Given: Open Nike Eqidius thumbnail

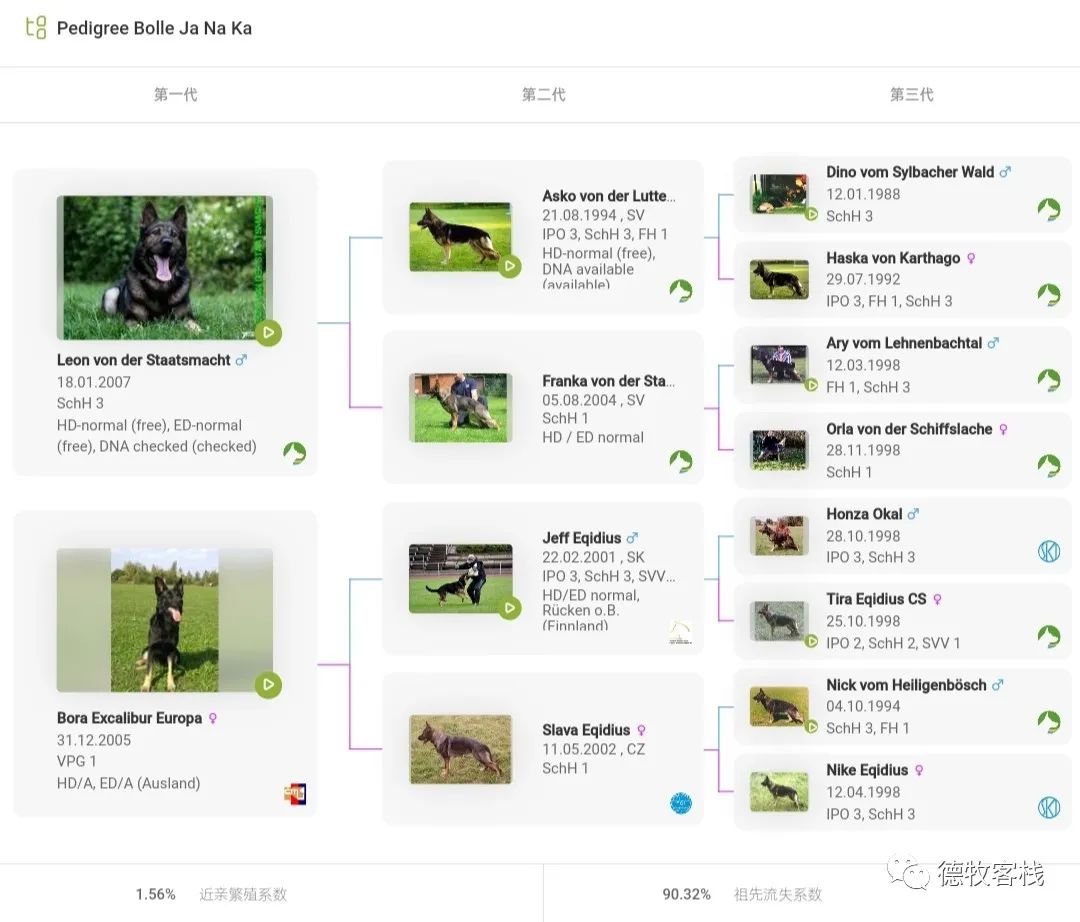Looking at the screenshot, I should click(x=779, y=791).
